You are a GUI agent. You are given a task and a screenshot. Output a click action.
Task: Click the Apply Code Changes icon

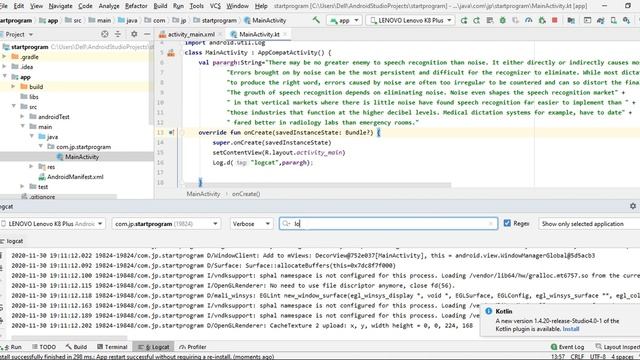(x=489, y=20)
